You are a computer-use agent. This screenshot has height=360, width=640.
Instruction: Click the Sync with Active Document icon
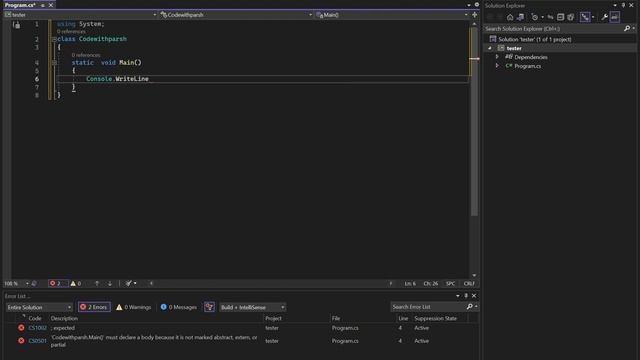(550, 17)
